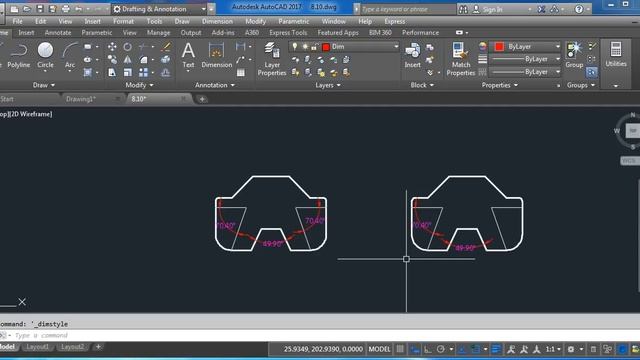640x360 pixels.
Task: Click the Save icon in quick access toolbar
Action: click(40, 9)
